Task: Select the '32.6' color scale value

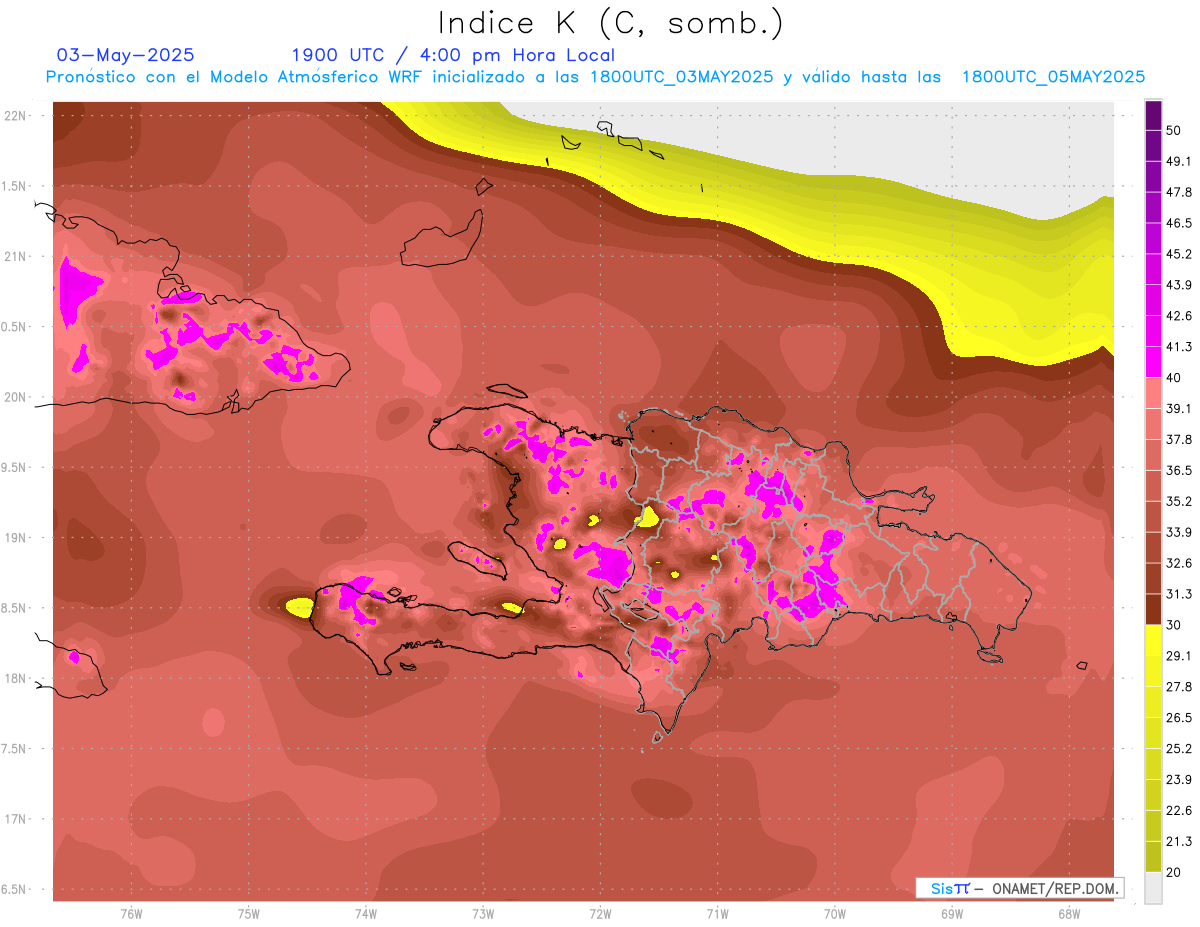Action: click(1179, 563)
